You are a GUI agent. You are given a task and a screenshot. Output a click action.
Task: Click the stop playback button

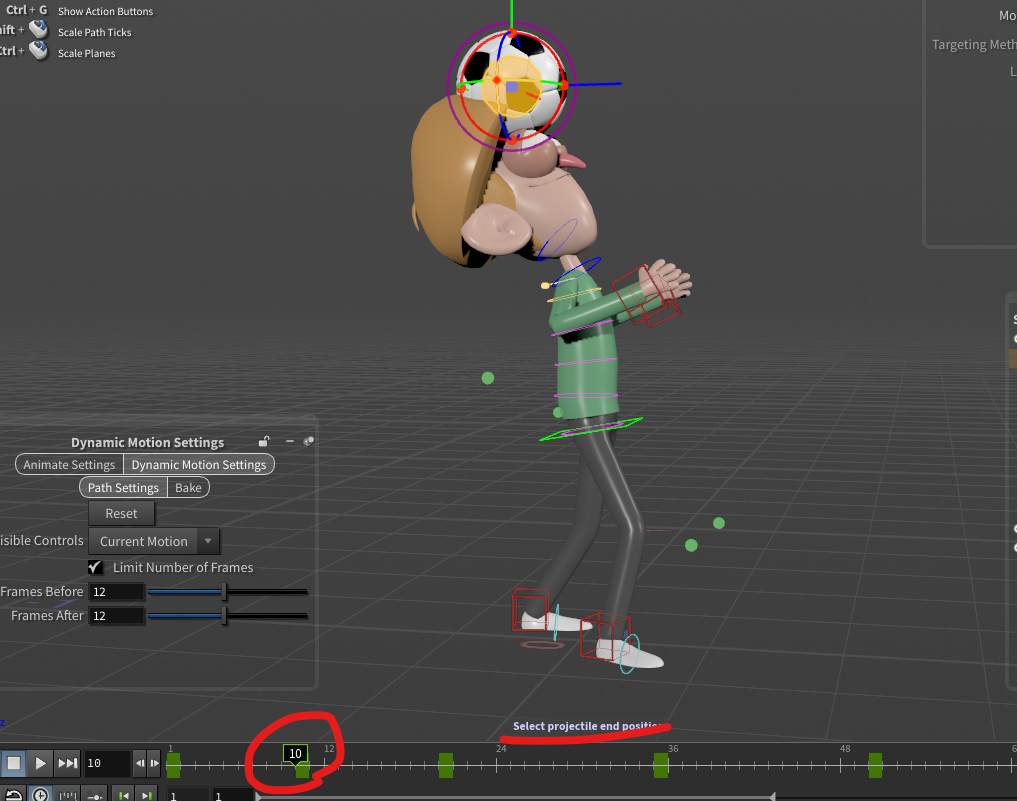[14, 763]
